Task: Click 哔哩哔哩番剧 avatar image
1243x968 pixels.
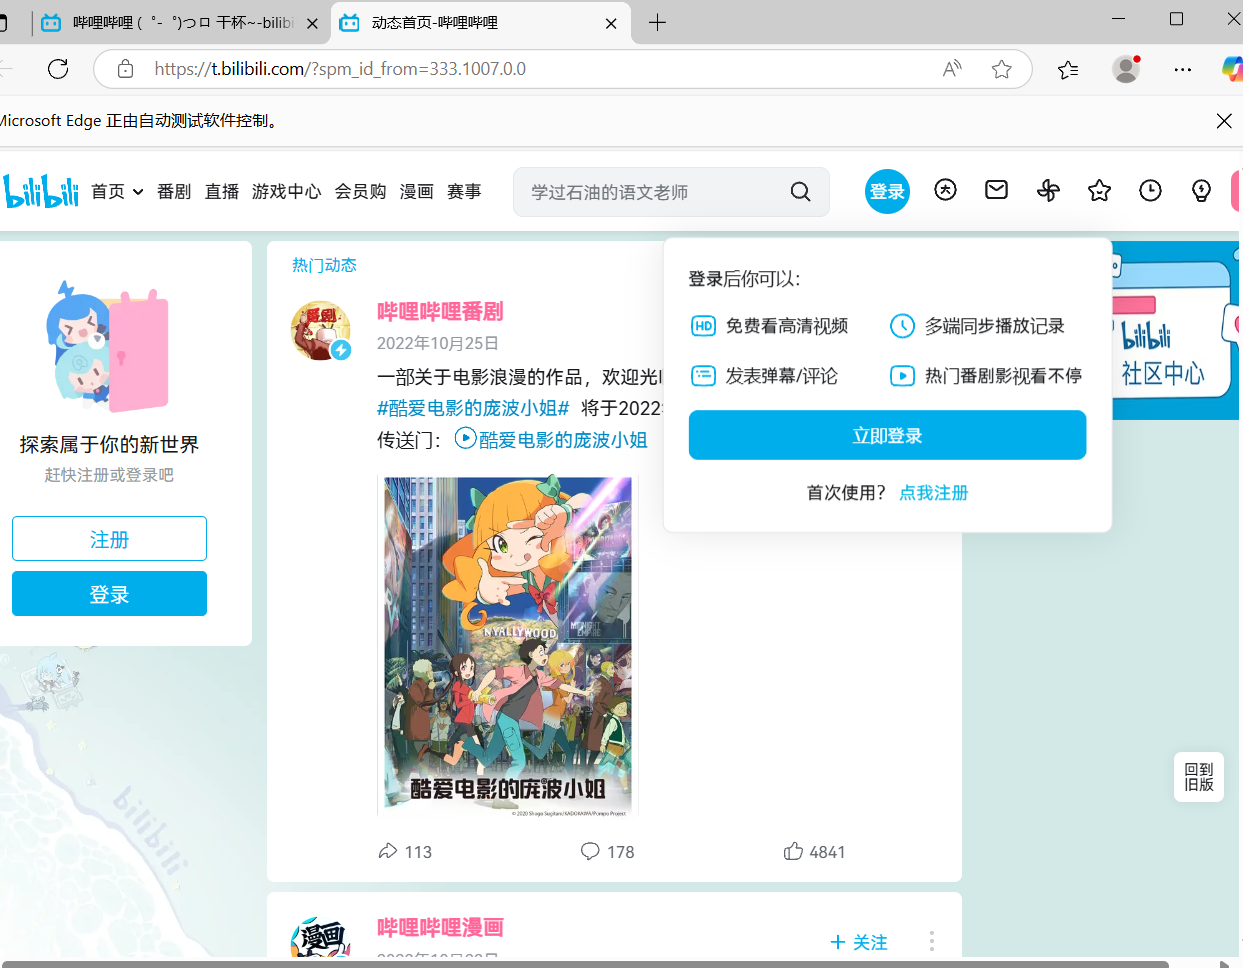Action: pyautogui.click(x=320, y=330)
